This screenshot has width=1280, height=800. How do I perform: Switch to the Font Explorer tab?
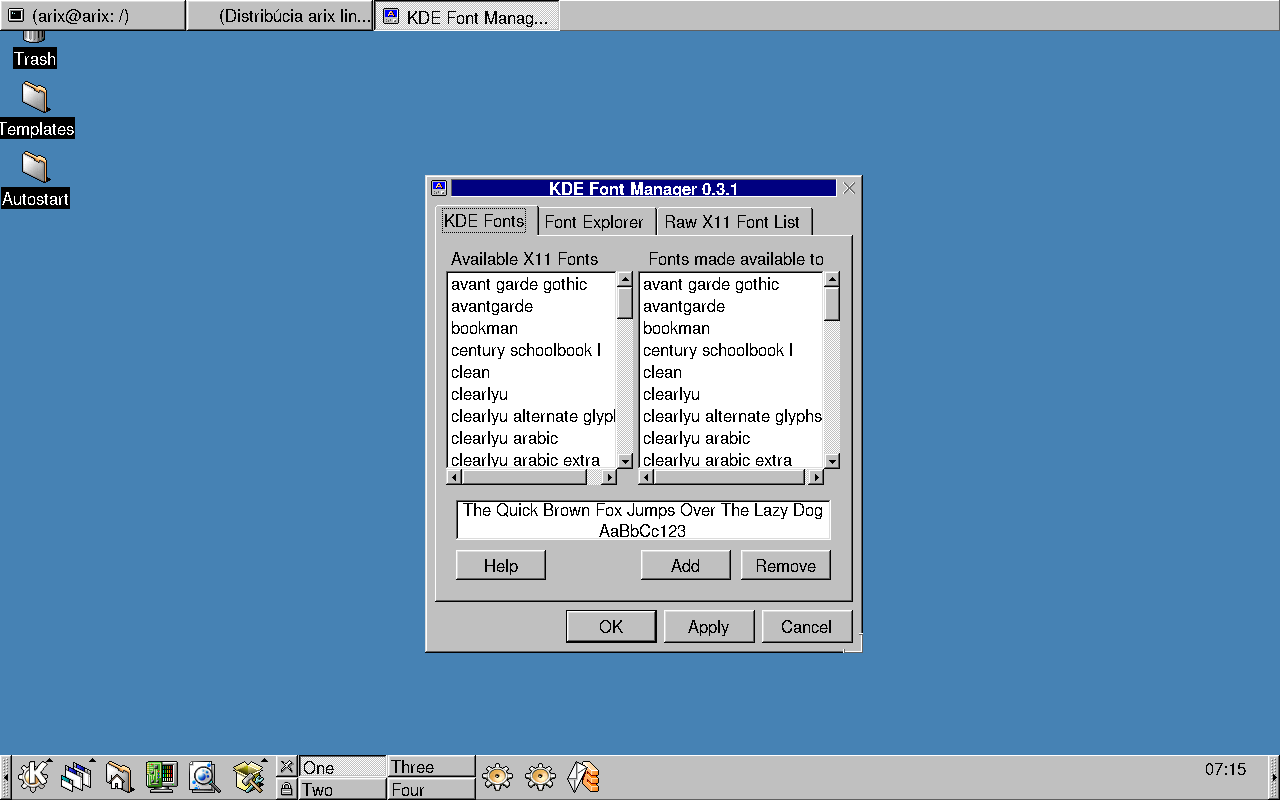(595, 222)
